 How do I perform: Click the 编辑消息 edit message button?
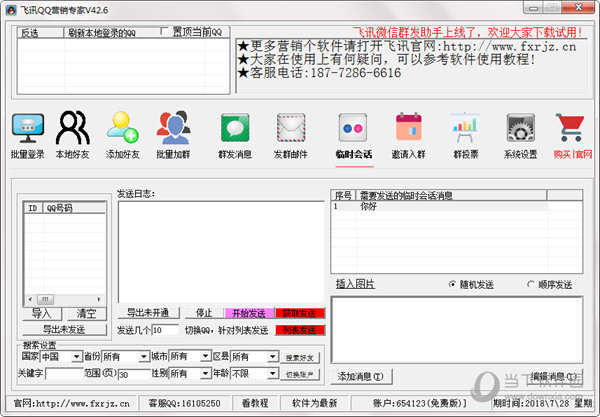[553, 376]
